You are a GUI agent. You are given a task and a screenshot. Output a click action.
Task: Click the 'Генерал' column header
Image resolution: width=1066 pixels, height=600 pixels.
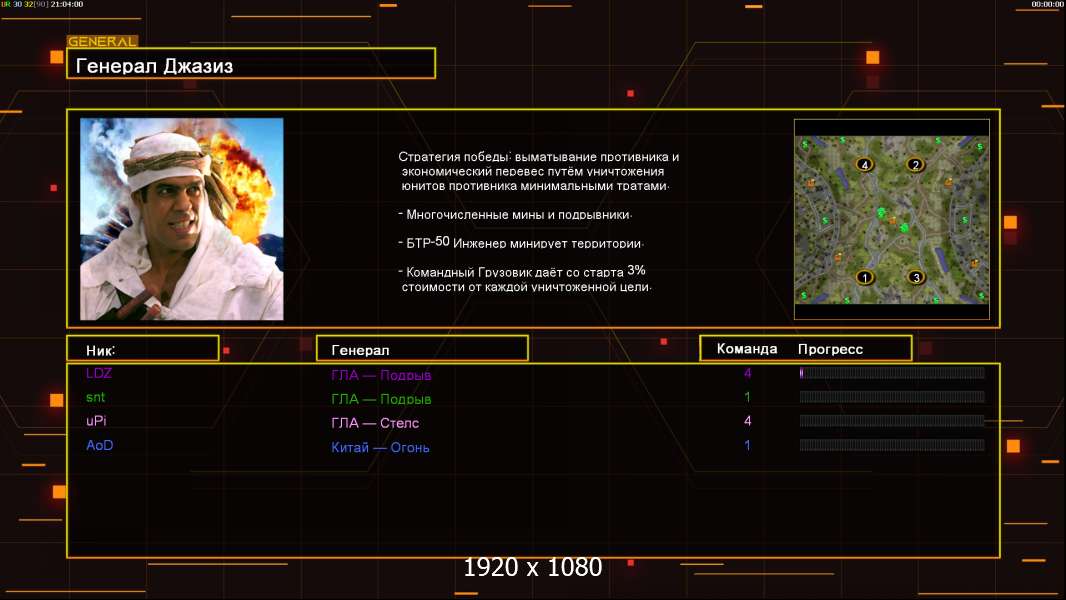422,349
